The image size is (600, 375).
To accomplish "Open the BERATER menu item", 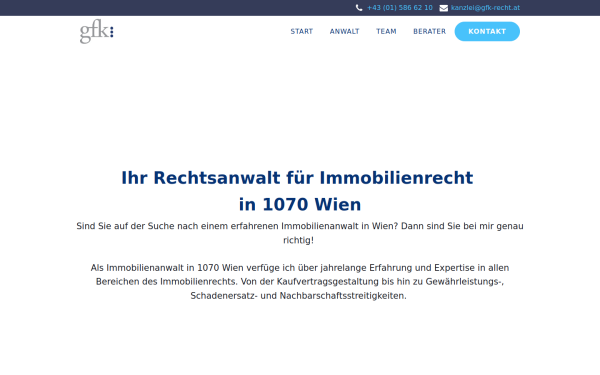I will click(x=429, y=31).
